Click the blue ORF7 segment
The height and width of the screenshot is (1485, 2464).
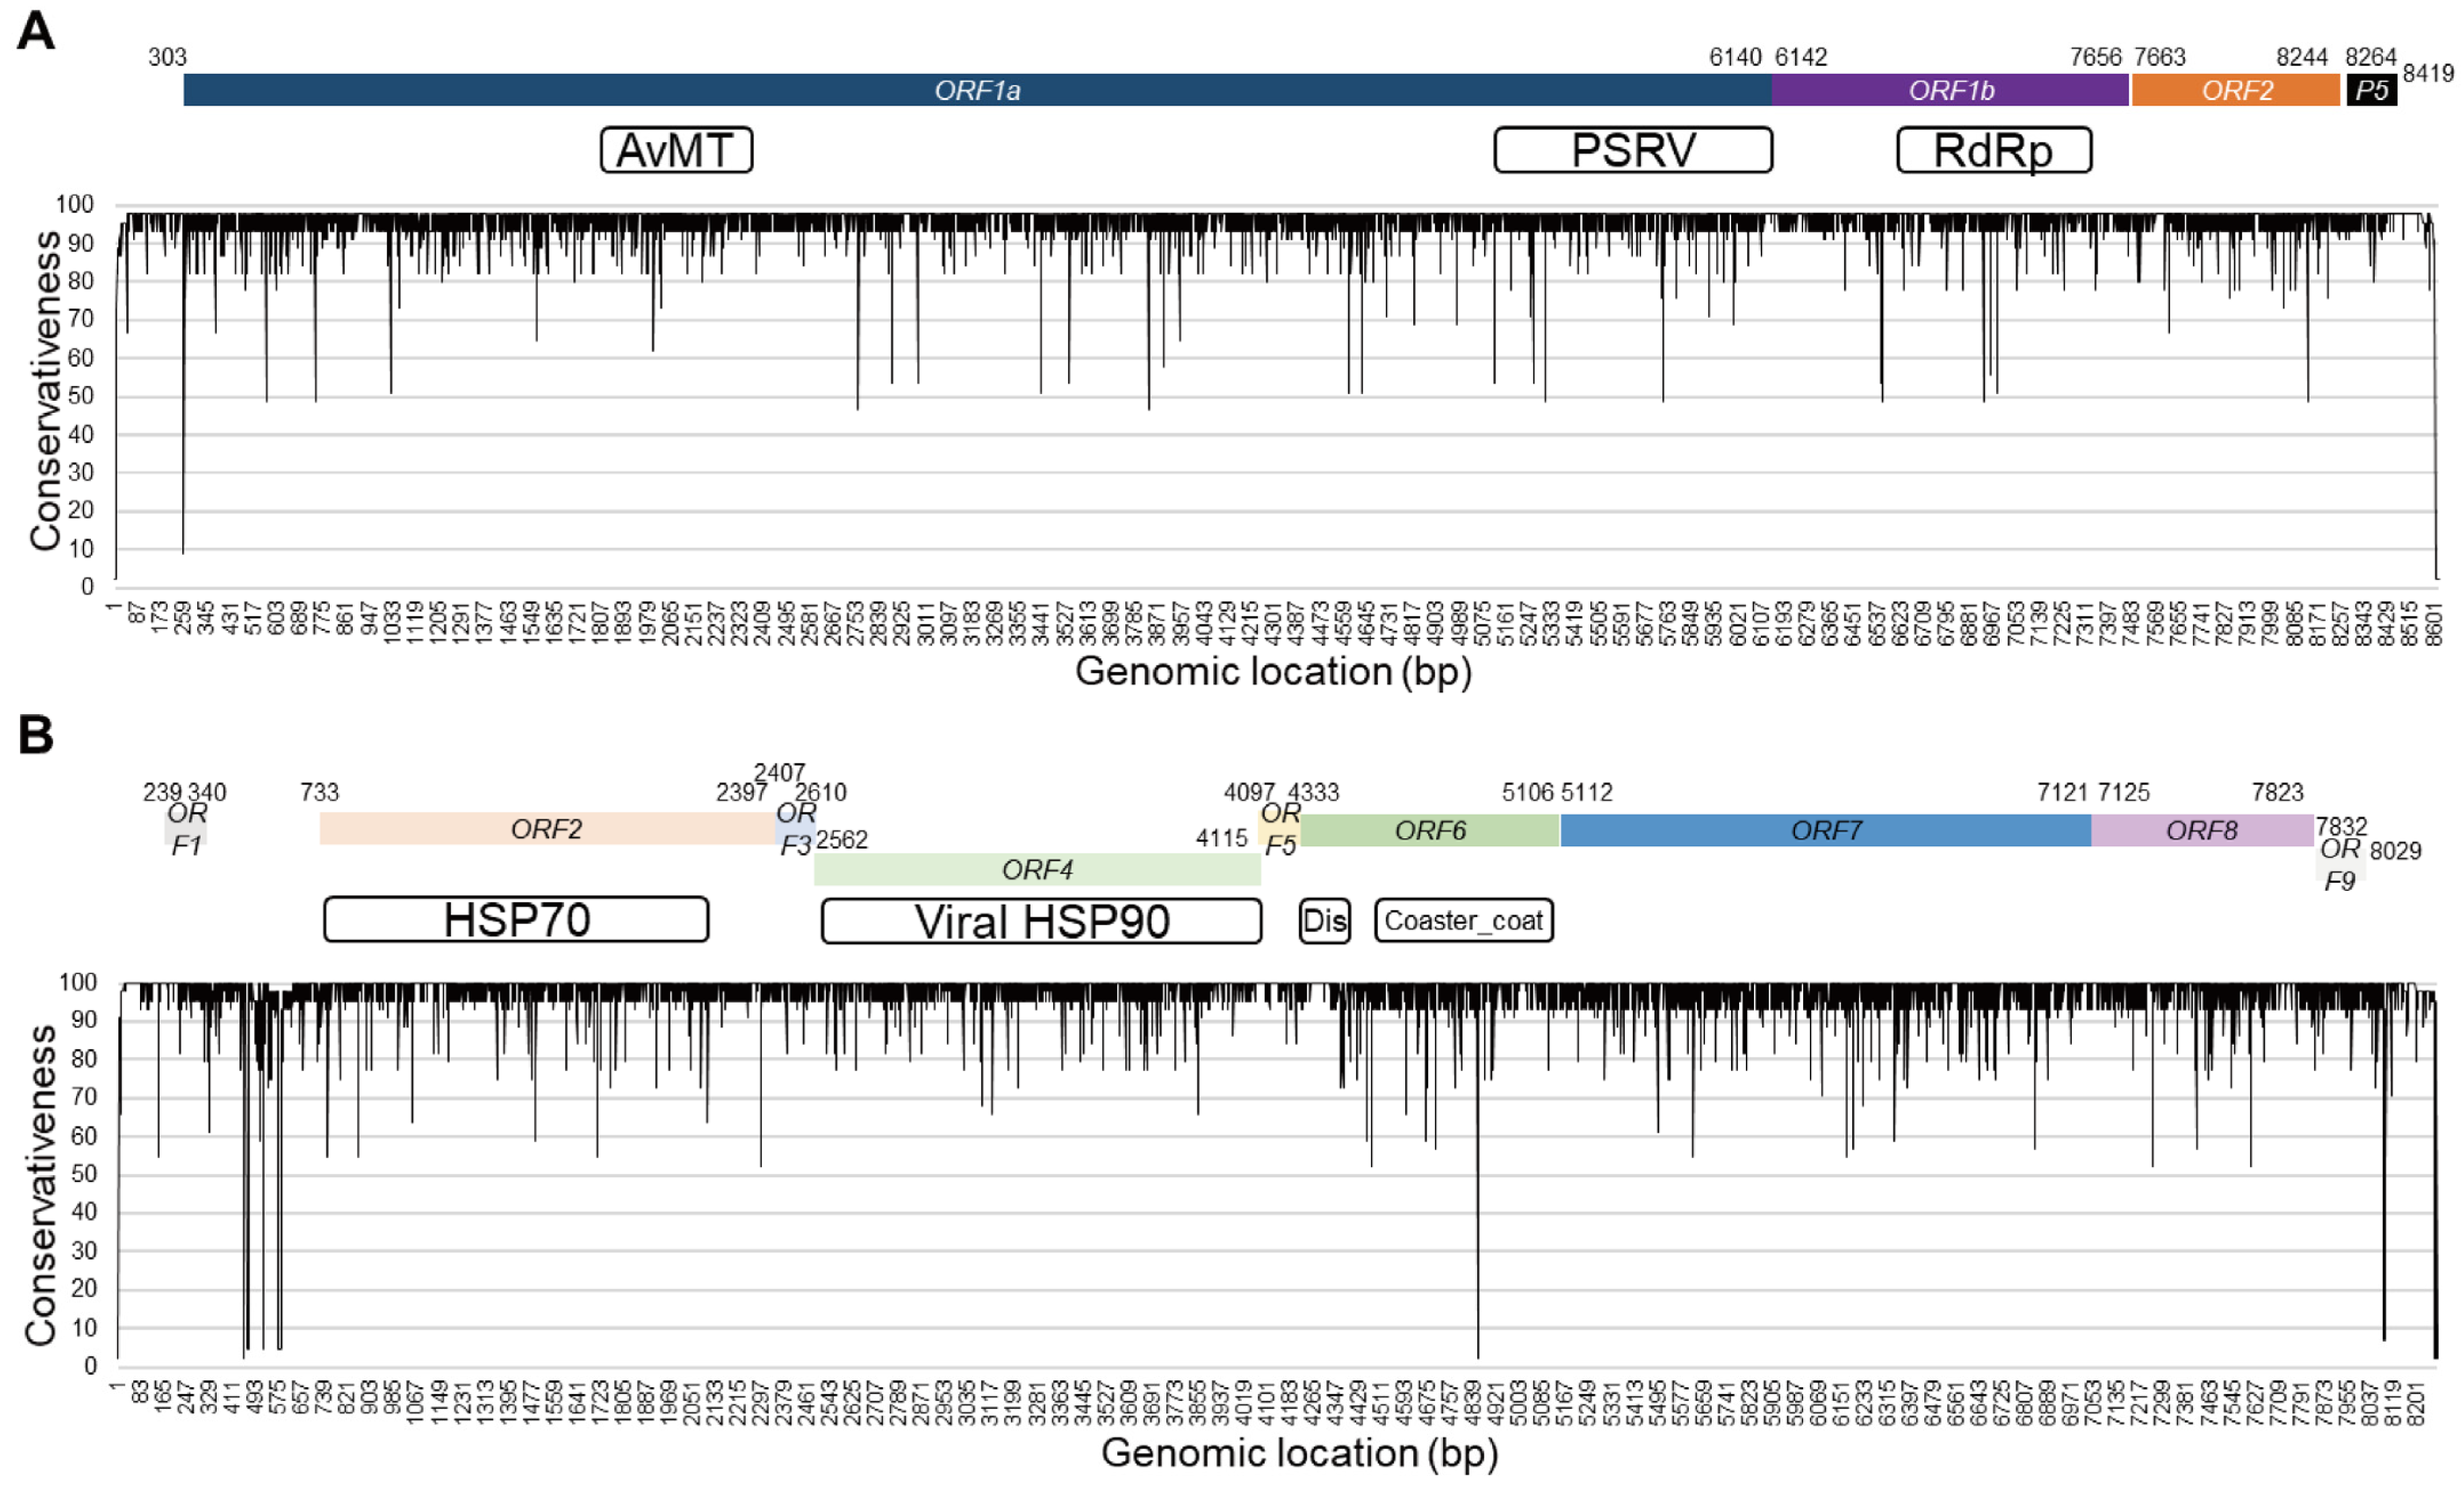click(1825, 830)
